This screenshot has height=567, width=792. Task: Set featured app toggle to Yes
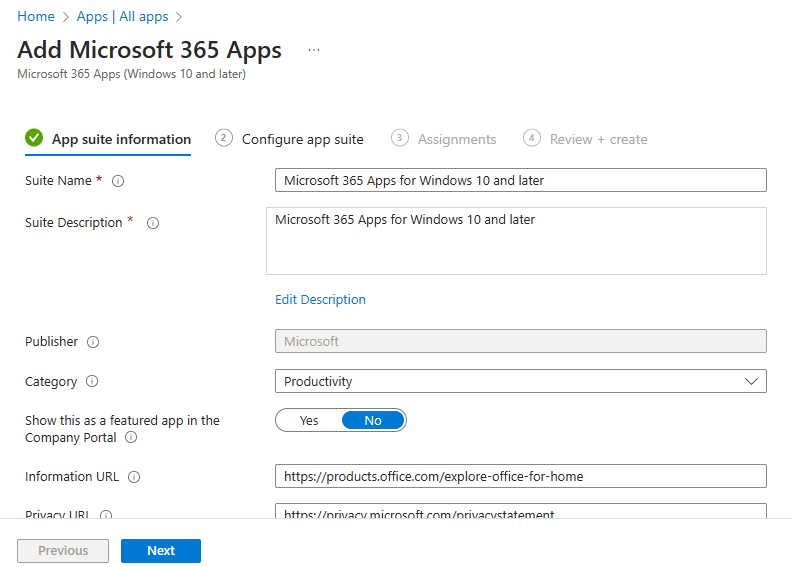pyautogui.click(x=309, y=421)
